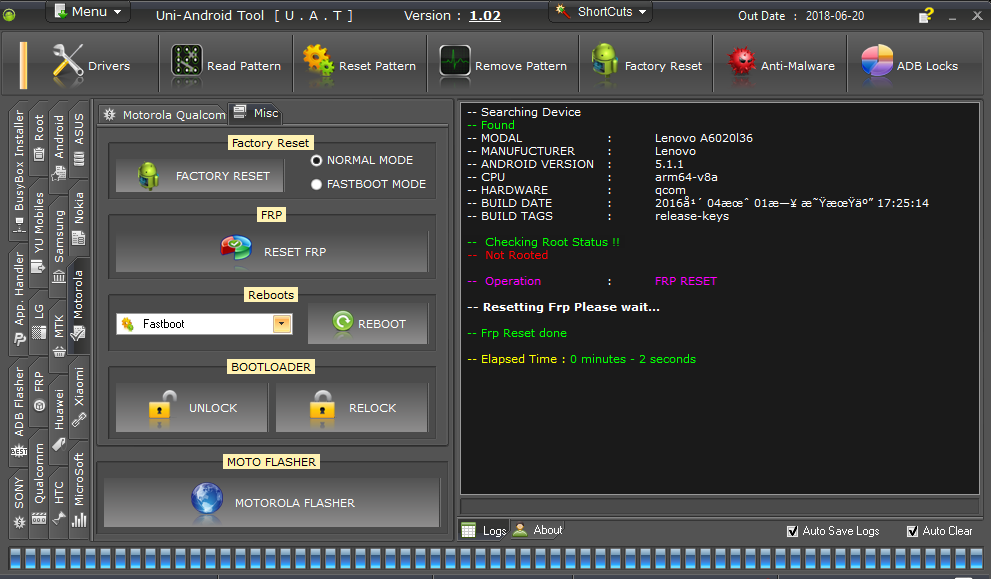This screenshot has width=991, height=579.
Task: Open the Menu dropdown
Action: click(88, 12)
